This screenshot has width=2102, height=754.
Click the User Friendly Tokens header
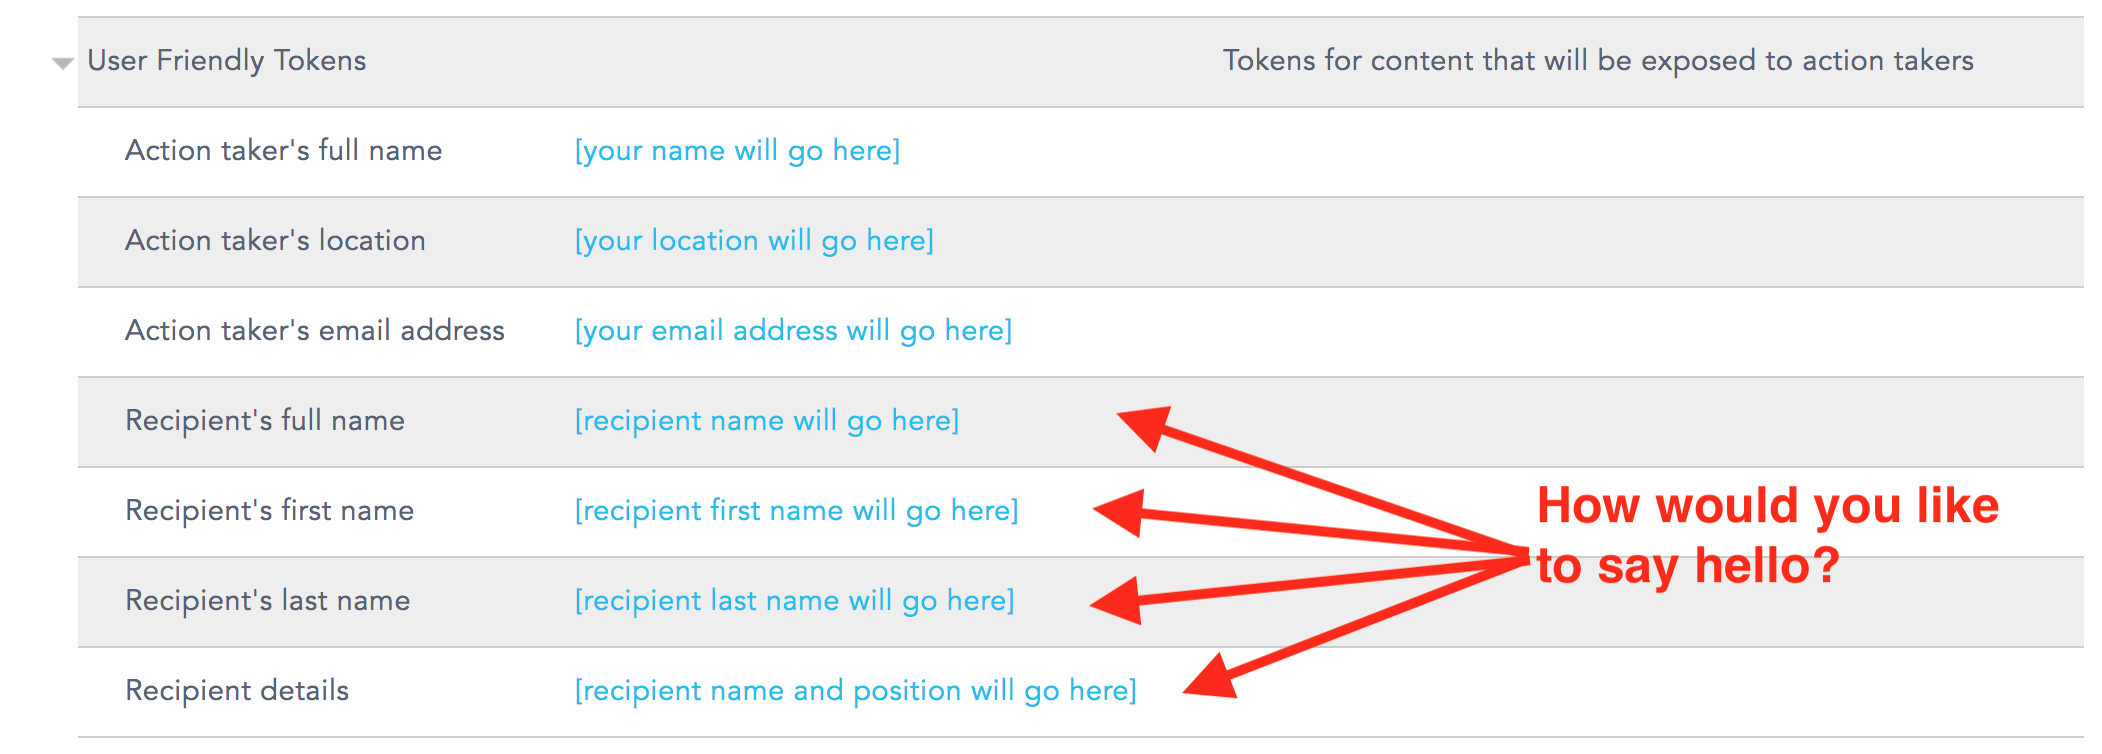[227, 61]
